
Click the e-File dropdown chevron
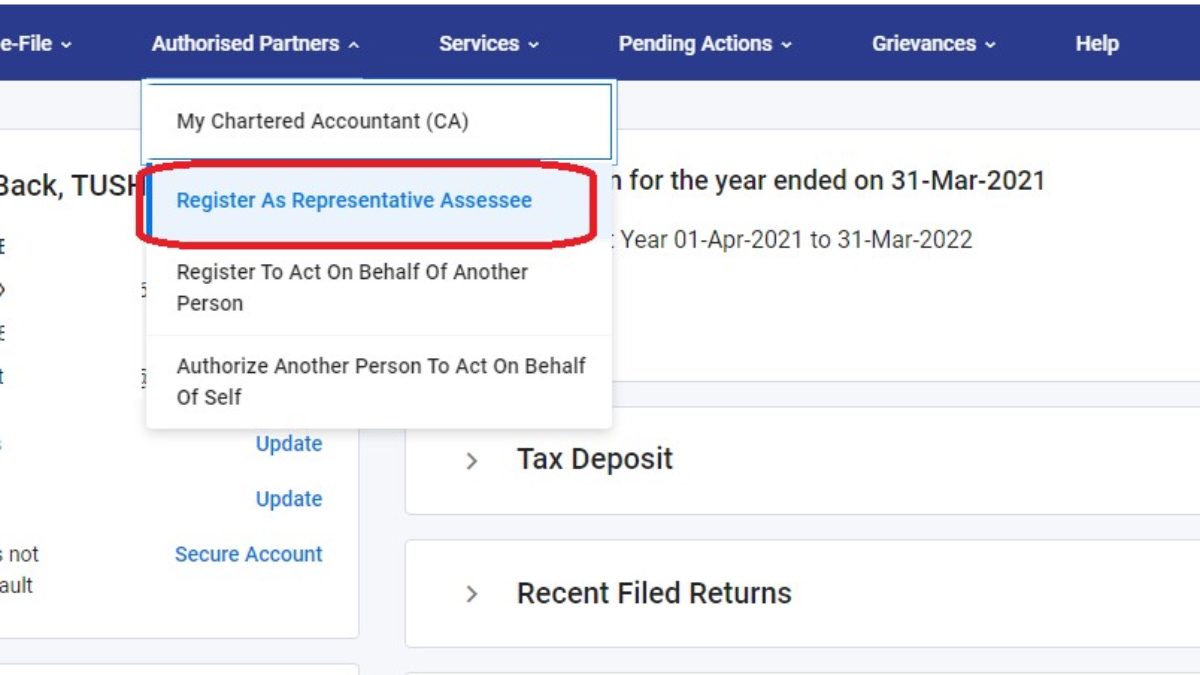tap(66, 45)
